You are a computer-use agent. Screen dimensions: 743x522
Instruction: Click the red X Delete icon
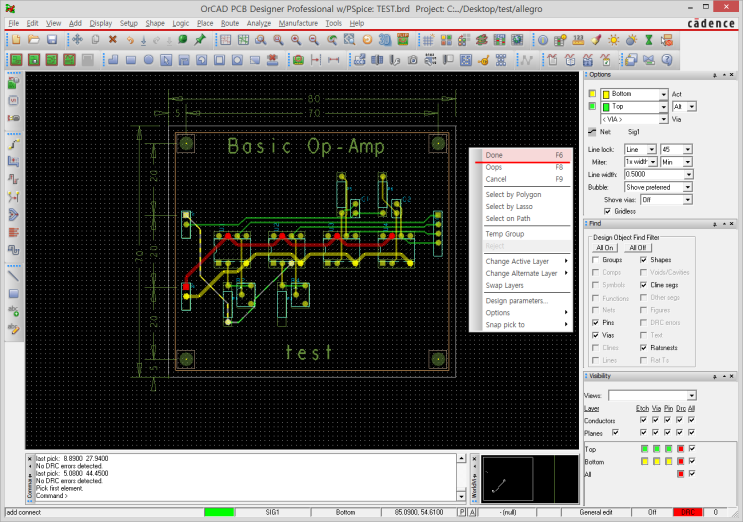pyautogui.click(x=112, y=39)
